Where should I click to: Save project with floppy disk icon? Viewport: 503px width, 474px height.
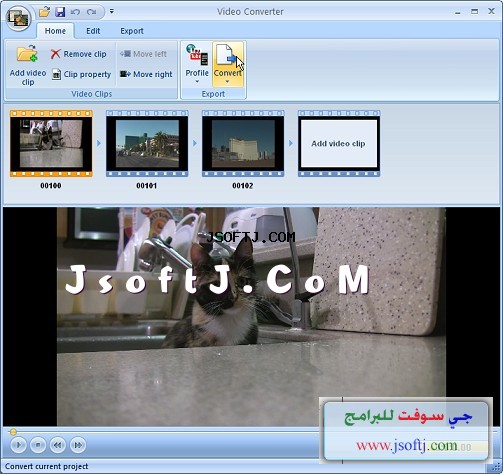pyautogui.click(x=60, y=12)
